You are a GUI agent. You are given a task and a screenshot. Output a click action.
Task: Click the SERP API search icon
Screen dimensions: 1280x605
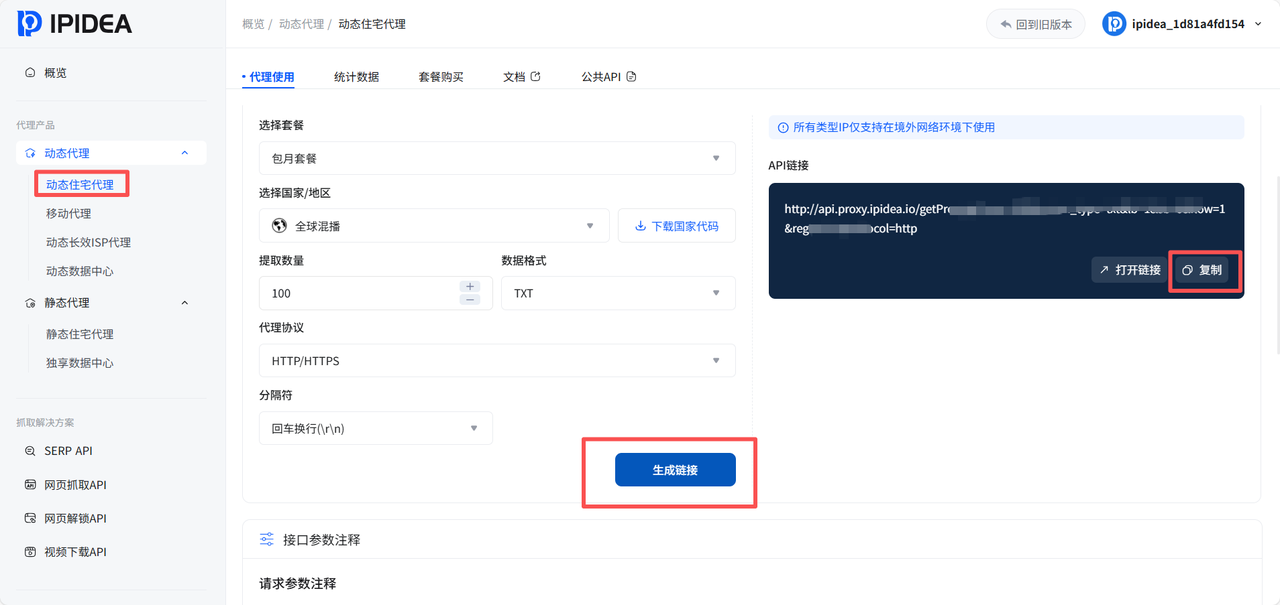point(30,451)
